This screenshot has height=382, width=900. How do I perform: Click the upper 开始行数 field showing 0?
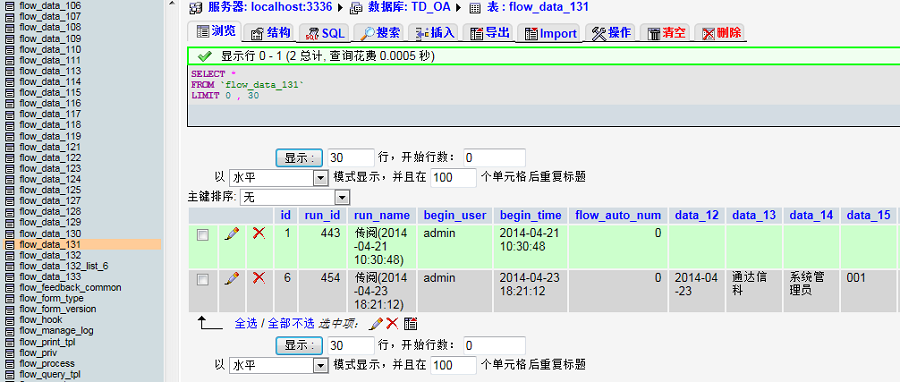point(494,158)
